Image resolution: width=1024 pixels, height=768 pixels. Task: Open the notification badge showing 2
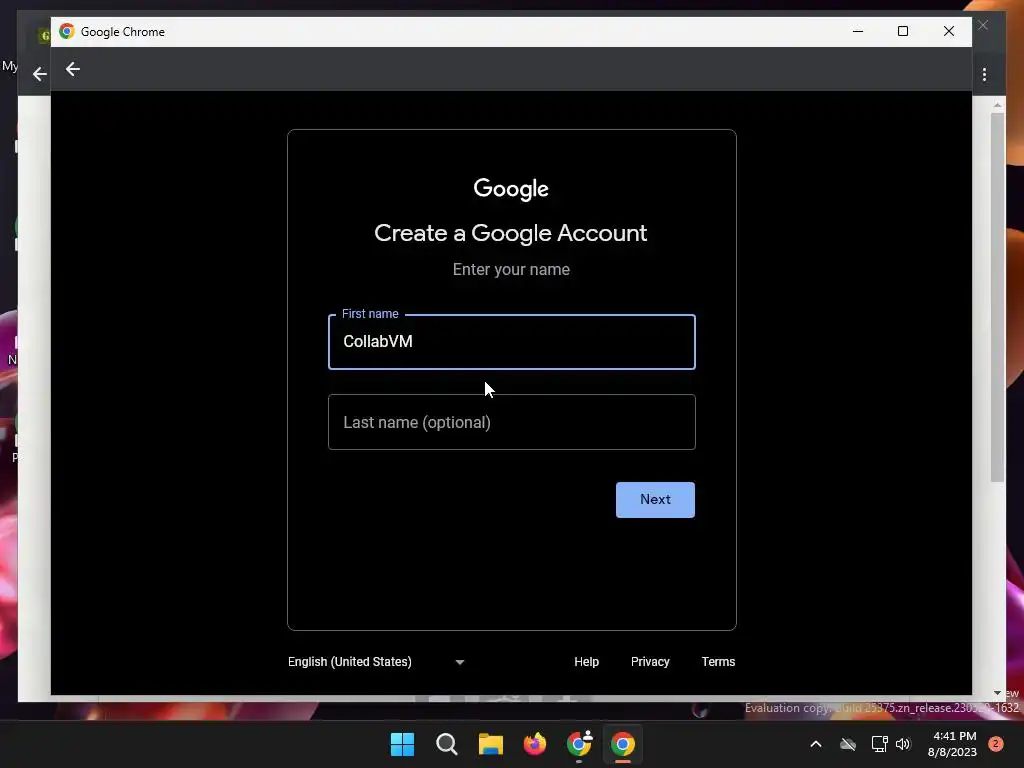click(x=996, y=744)
